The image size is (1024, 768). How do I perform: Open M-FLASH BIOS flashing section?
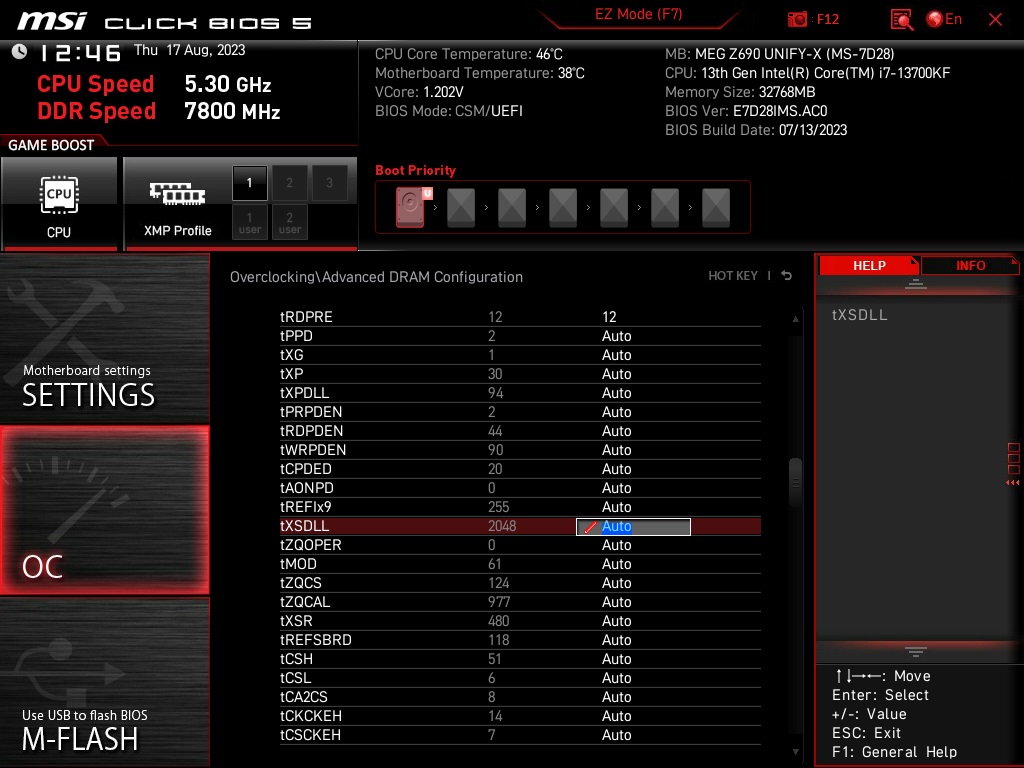pyautogui.click(x=104, y=682)
